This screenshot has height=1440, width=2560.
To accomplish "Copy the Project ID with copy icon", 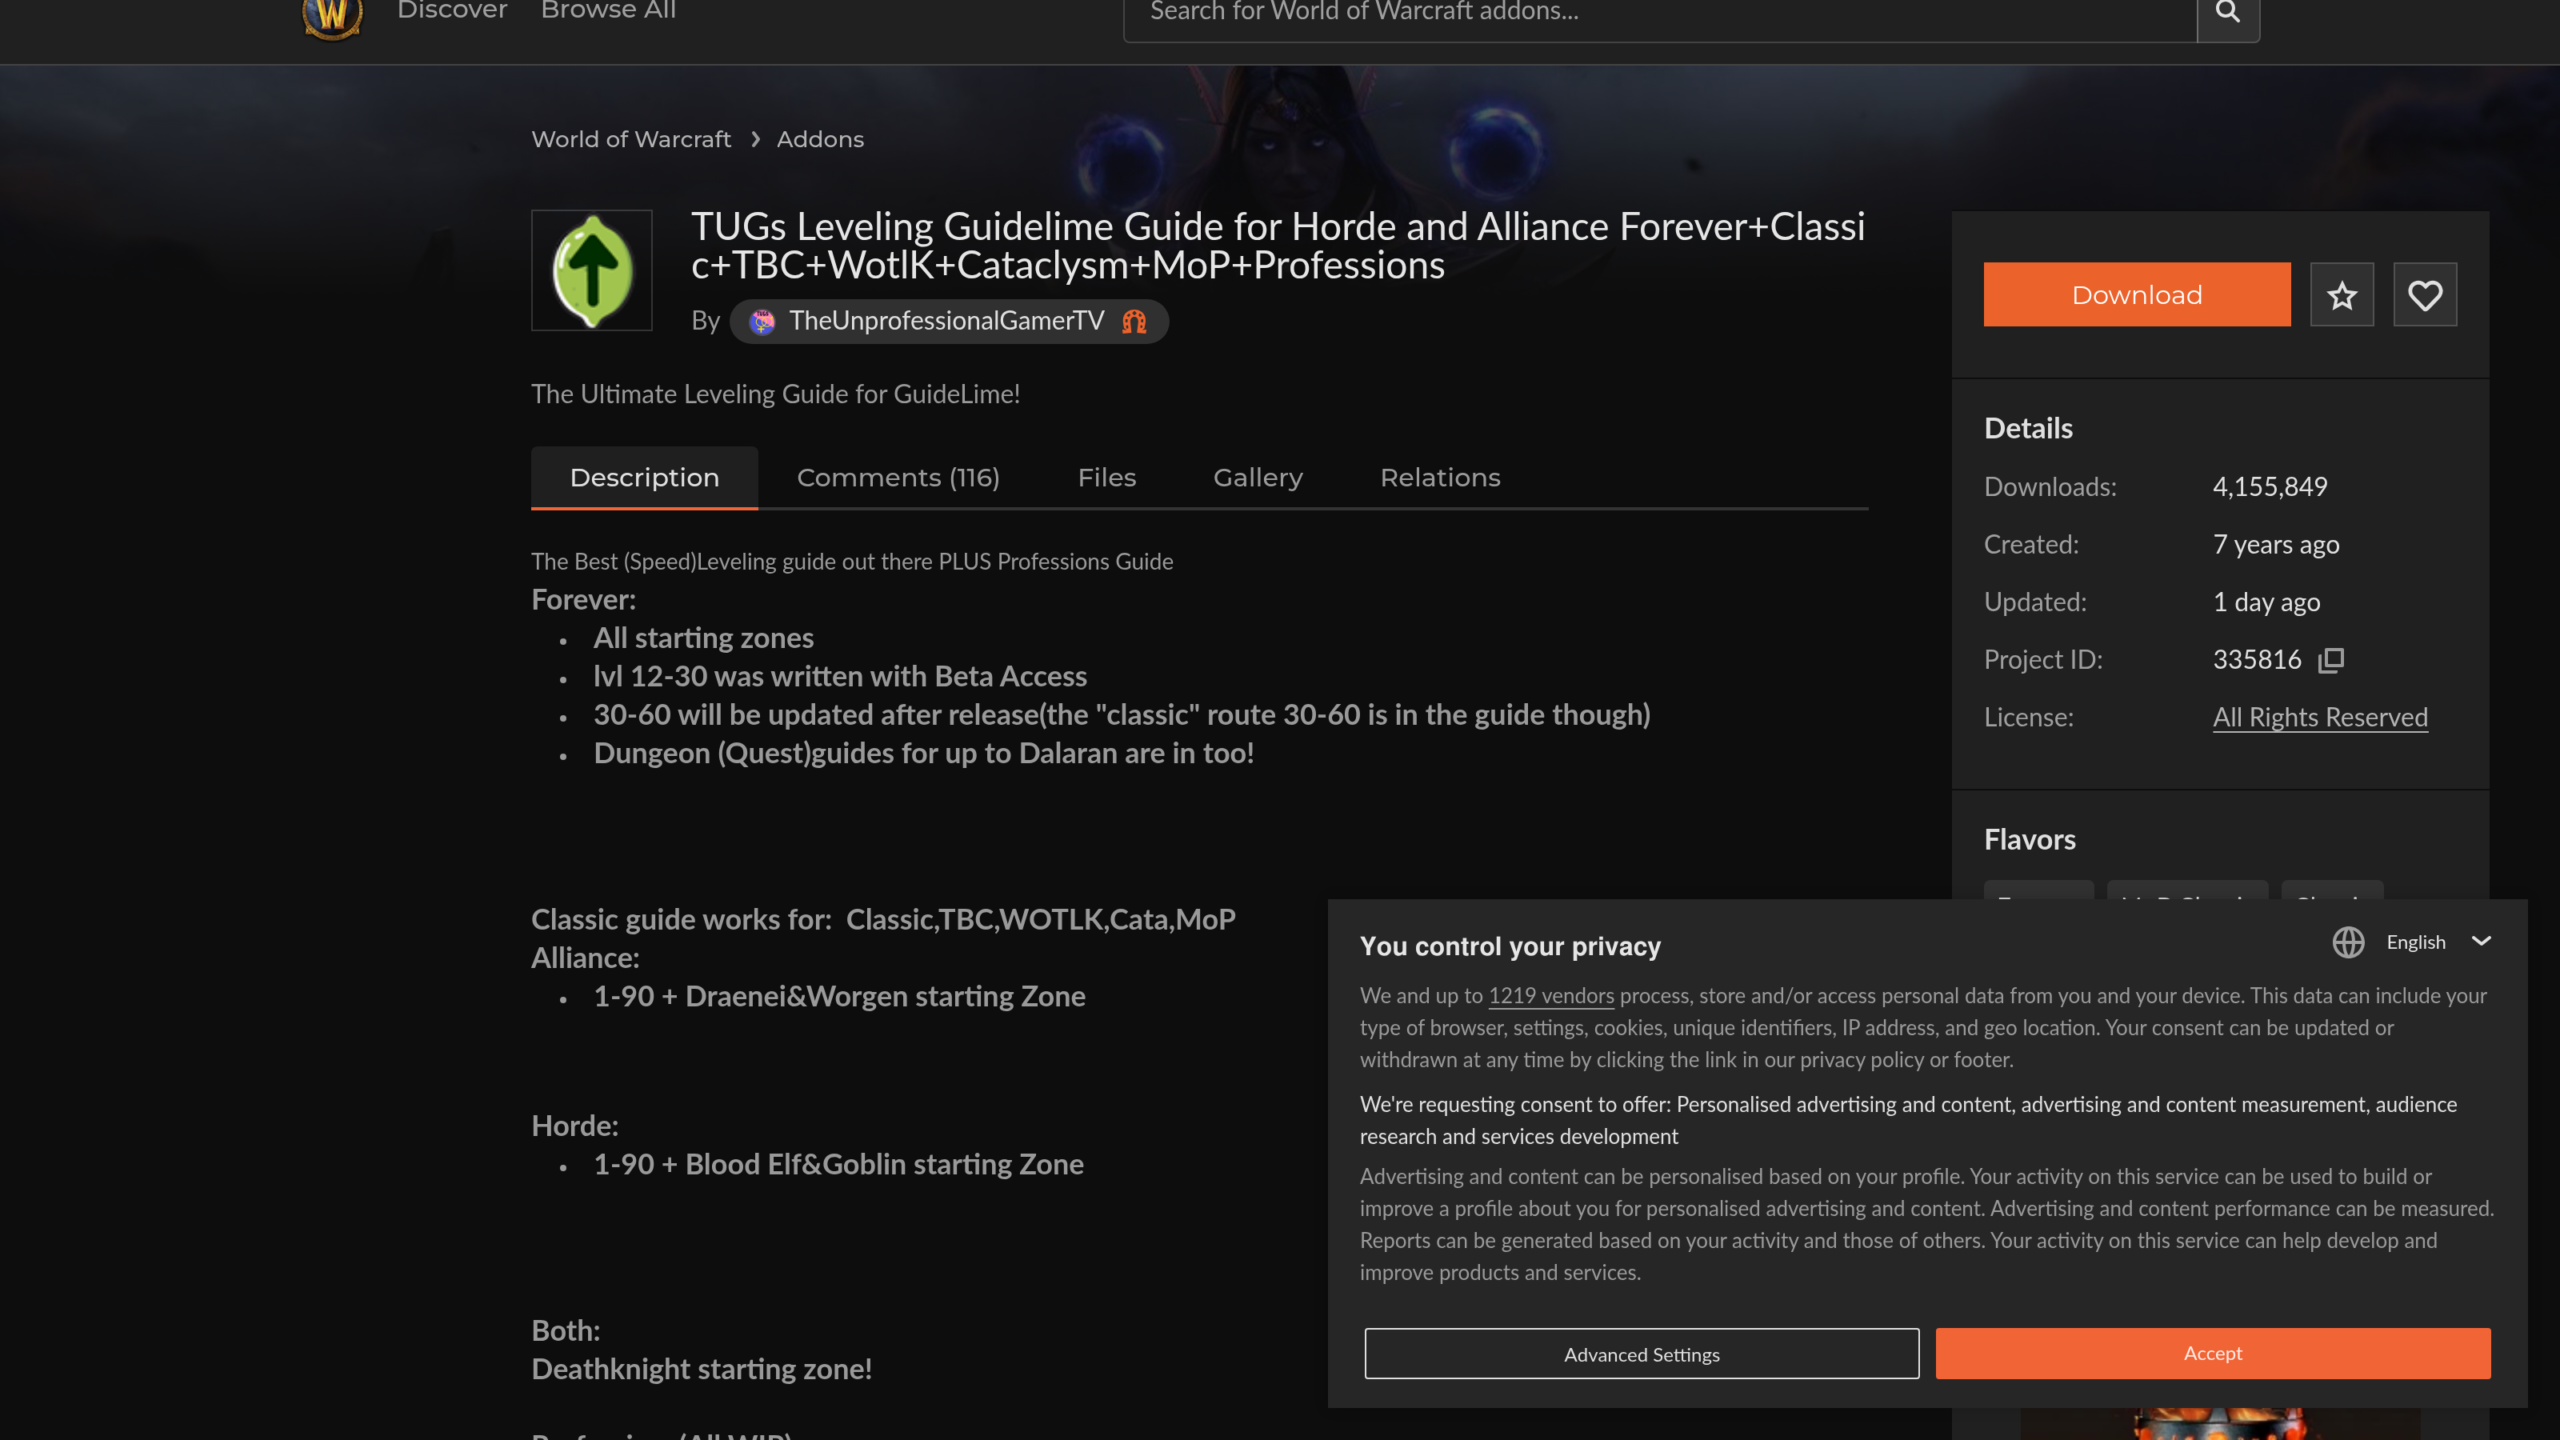I will pos(2331,660).
